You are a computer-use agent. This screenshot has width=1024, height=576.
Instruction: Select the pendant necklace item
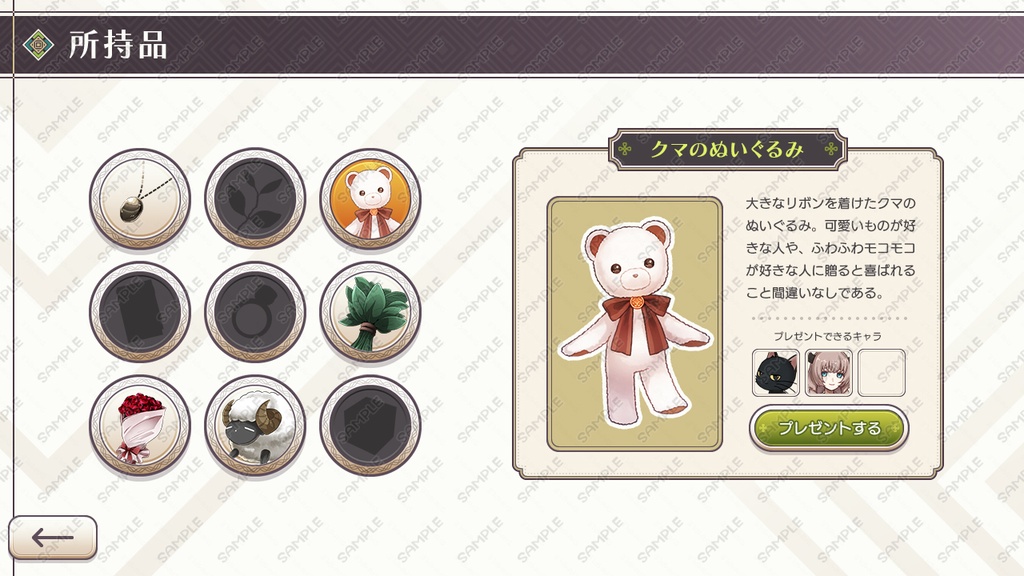coord(140,198)
